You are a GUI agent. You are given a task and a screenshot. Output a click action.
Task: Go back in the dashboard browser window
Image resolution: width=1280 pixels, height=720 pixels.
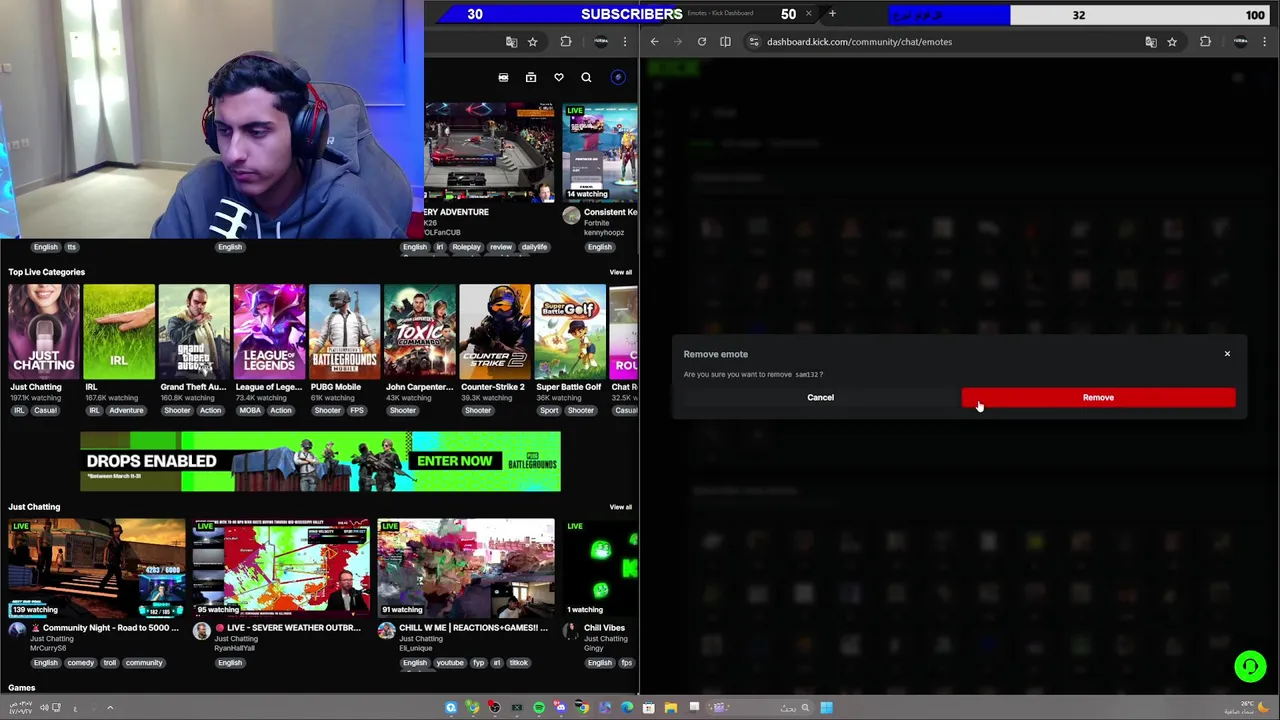pos(654,42)
